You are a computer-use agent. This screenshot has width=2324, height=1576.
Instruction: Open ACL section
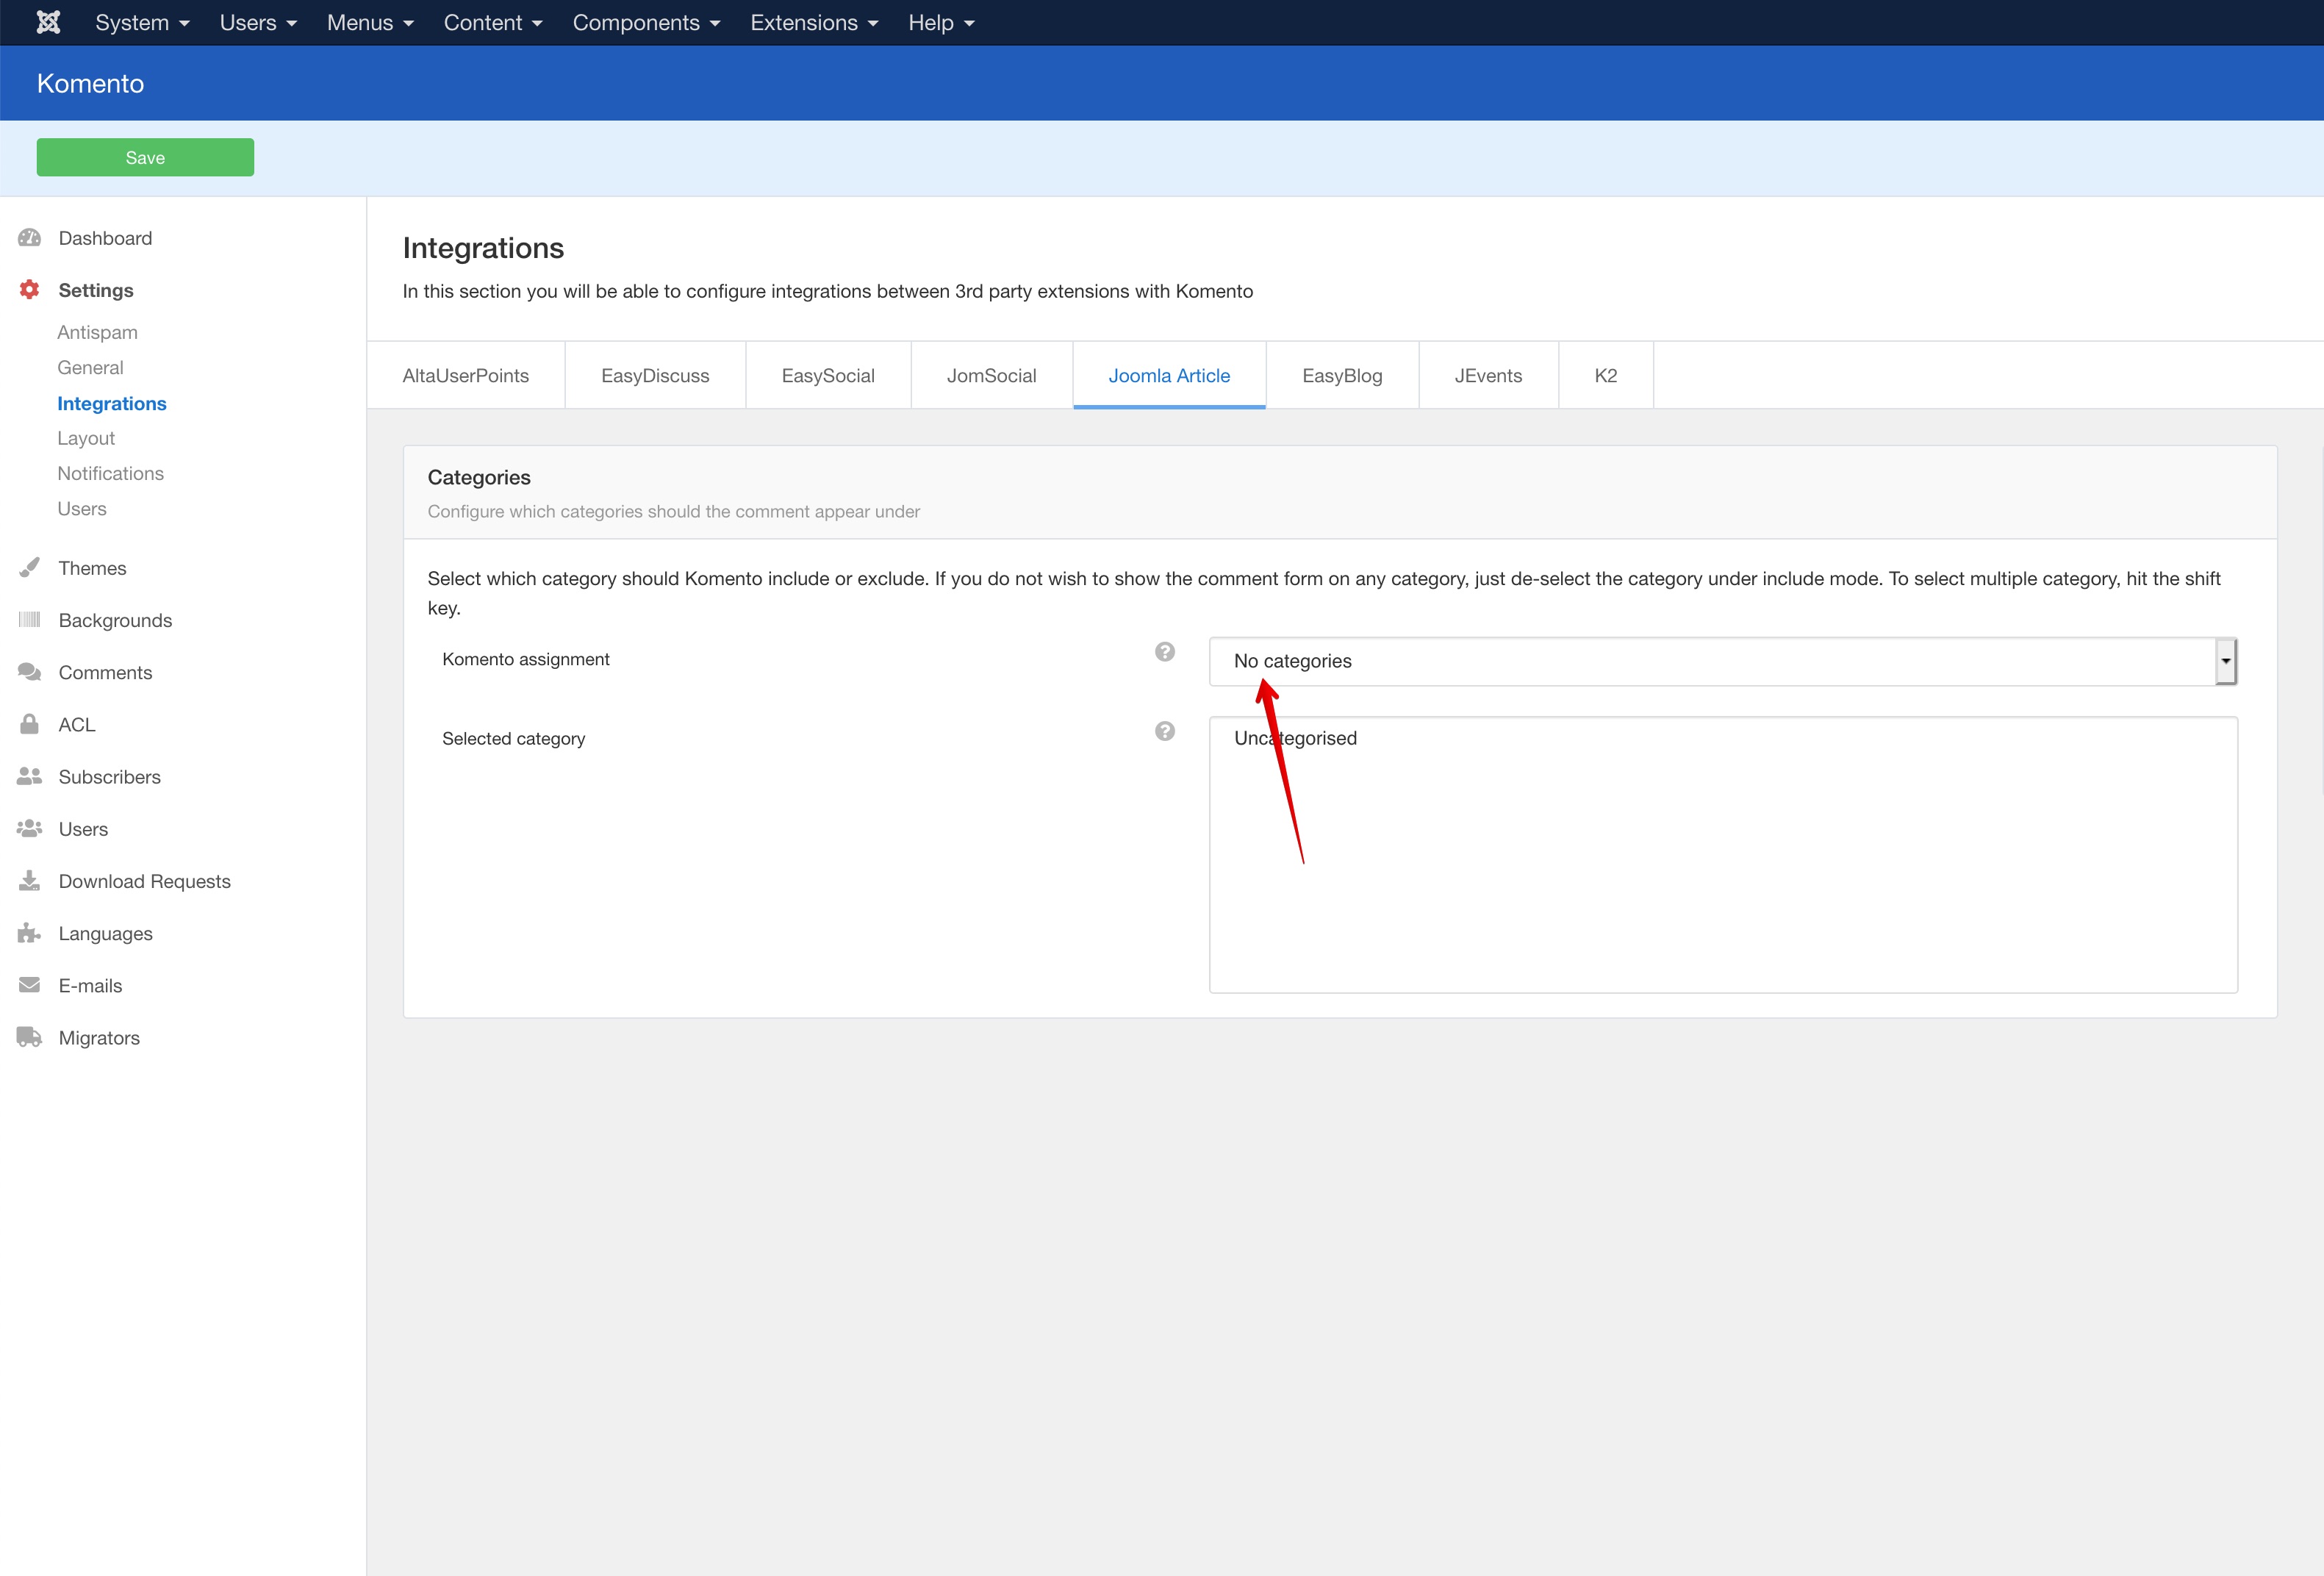77,724
